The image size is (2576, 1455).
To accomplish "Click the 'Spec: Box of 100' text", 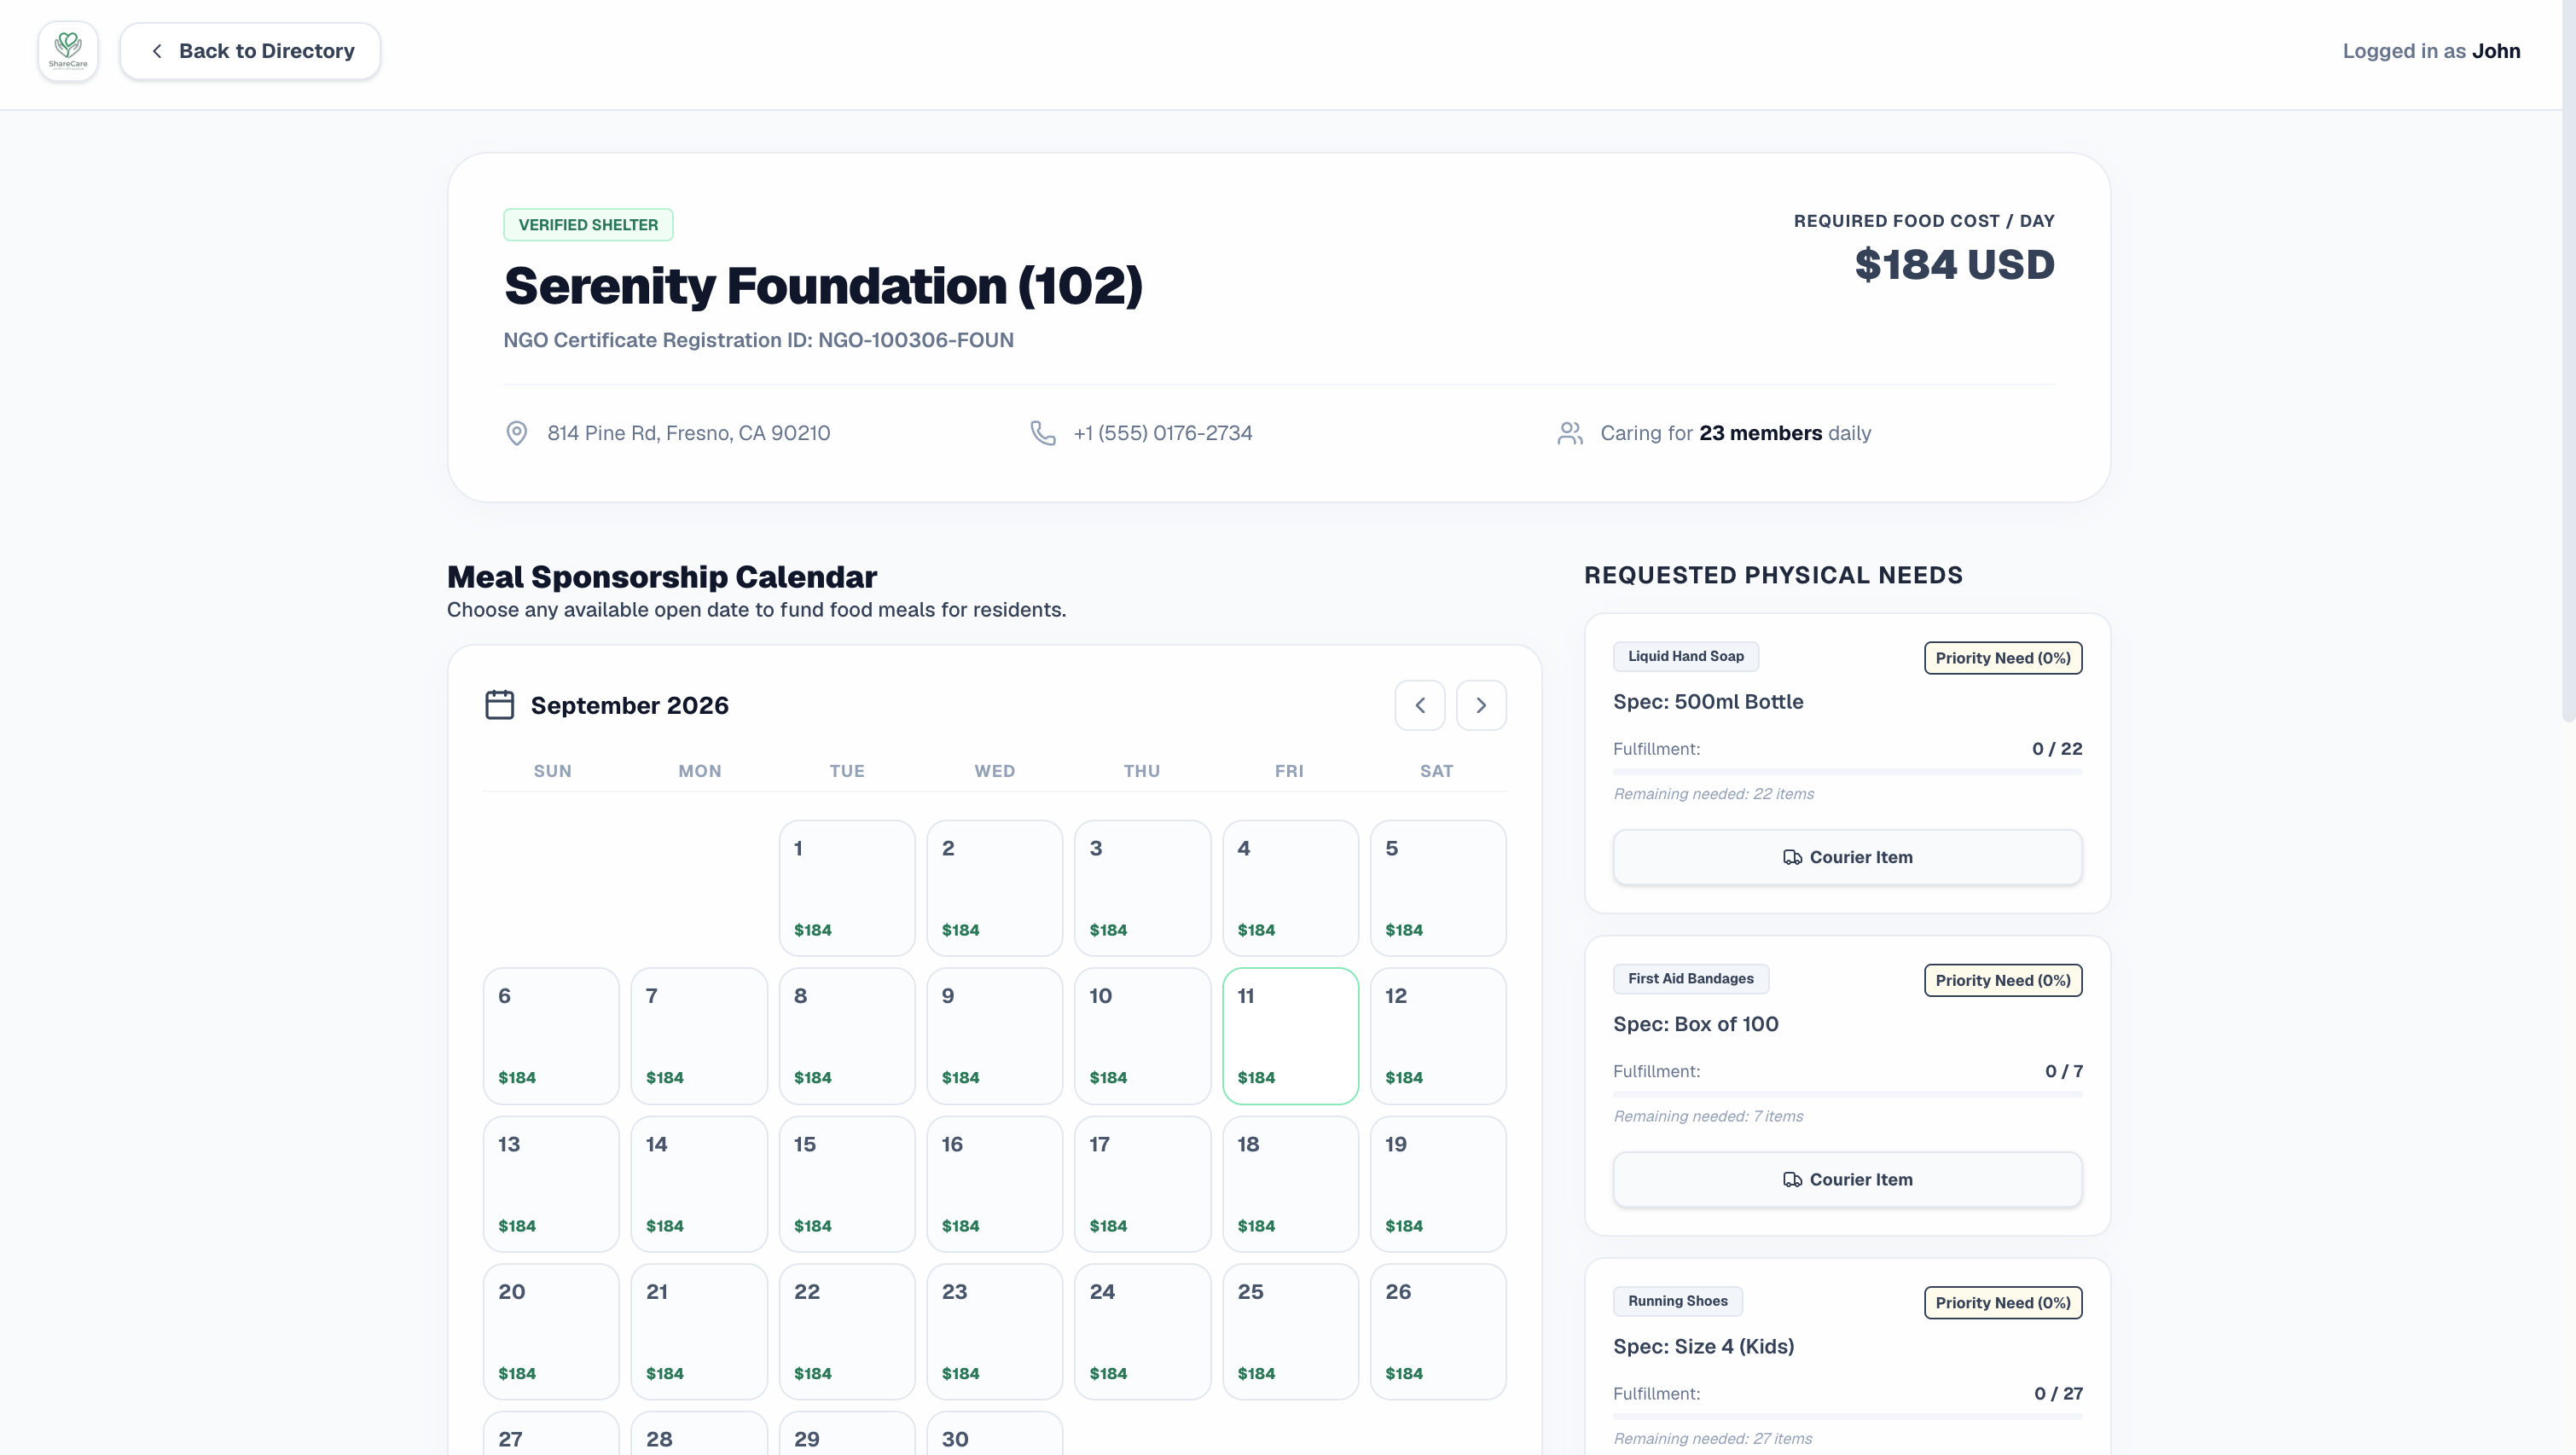I will click(x=1695, y=1024).
